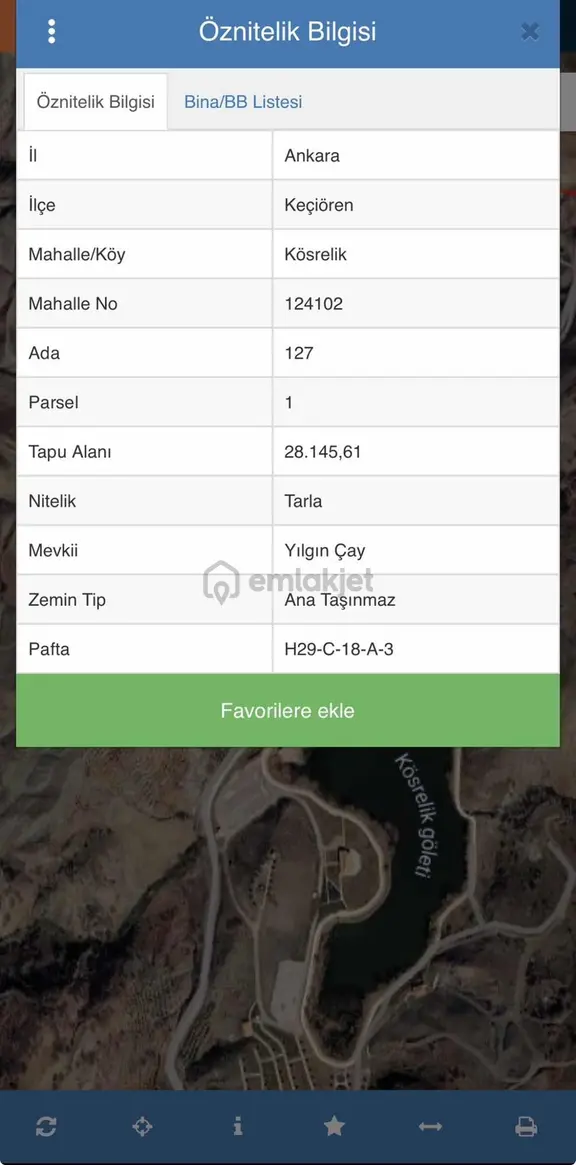Tap the Kösrelik göleti map label
576x1165 pixels.
(x=418, y=815)
